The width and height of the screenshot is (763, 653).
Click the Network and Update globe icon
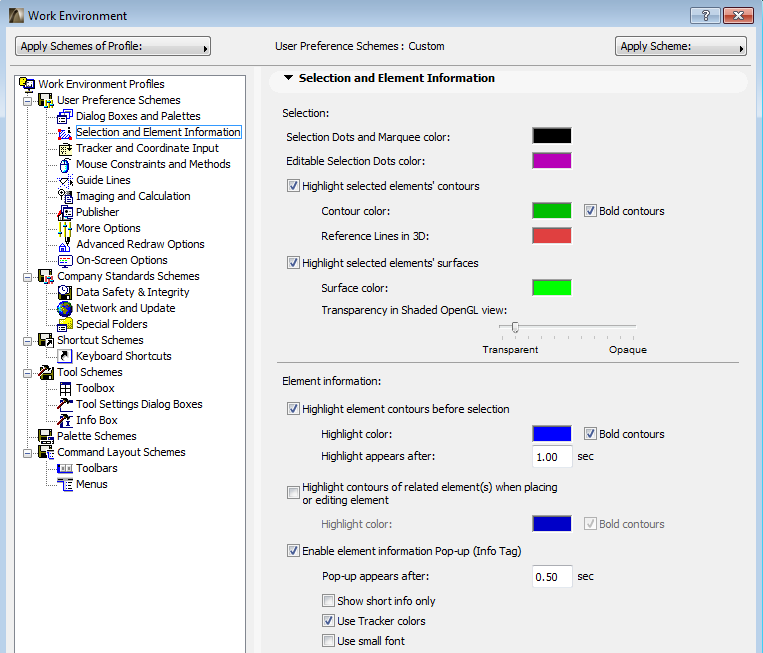[65, 308]
